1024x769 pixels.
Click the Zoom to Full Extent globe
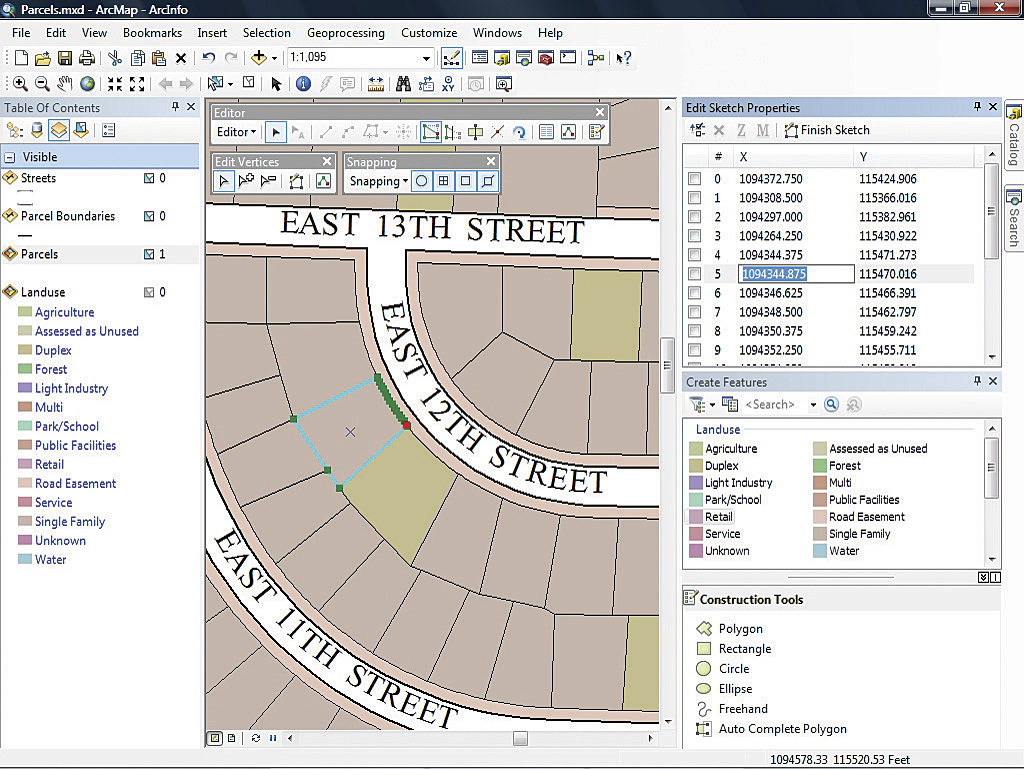tap(88, 84)
